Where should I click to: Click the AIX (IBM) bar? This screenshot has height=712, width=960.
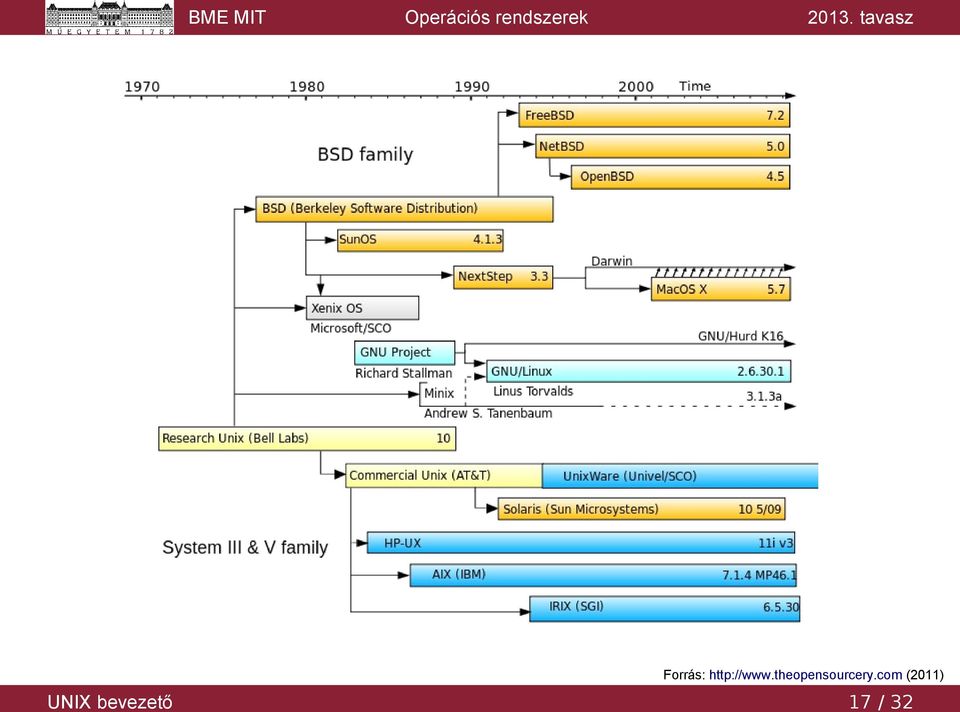click(603, 575)
